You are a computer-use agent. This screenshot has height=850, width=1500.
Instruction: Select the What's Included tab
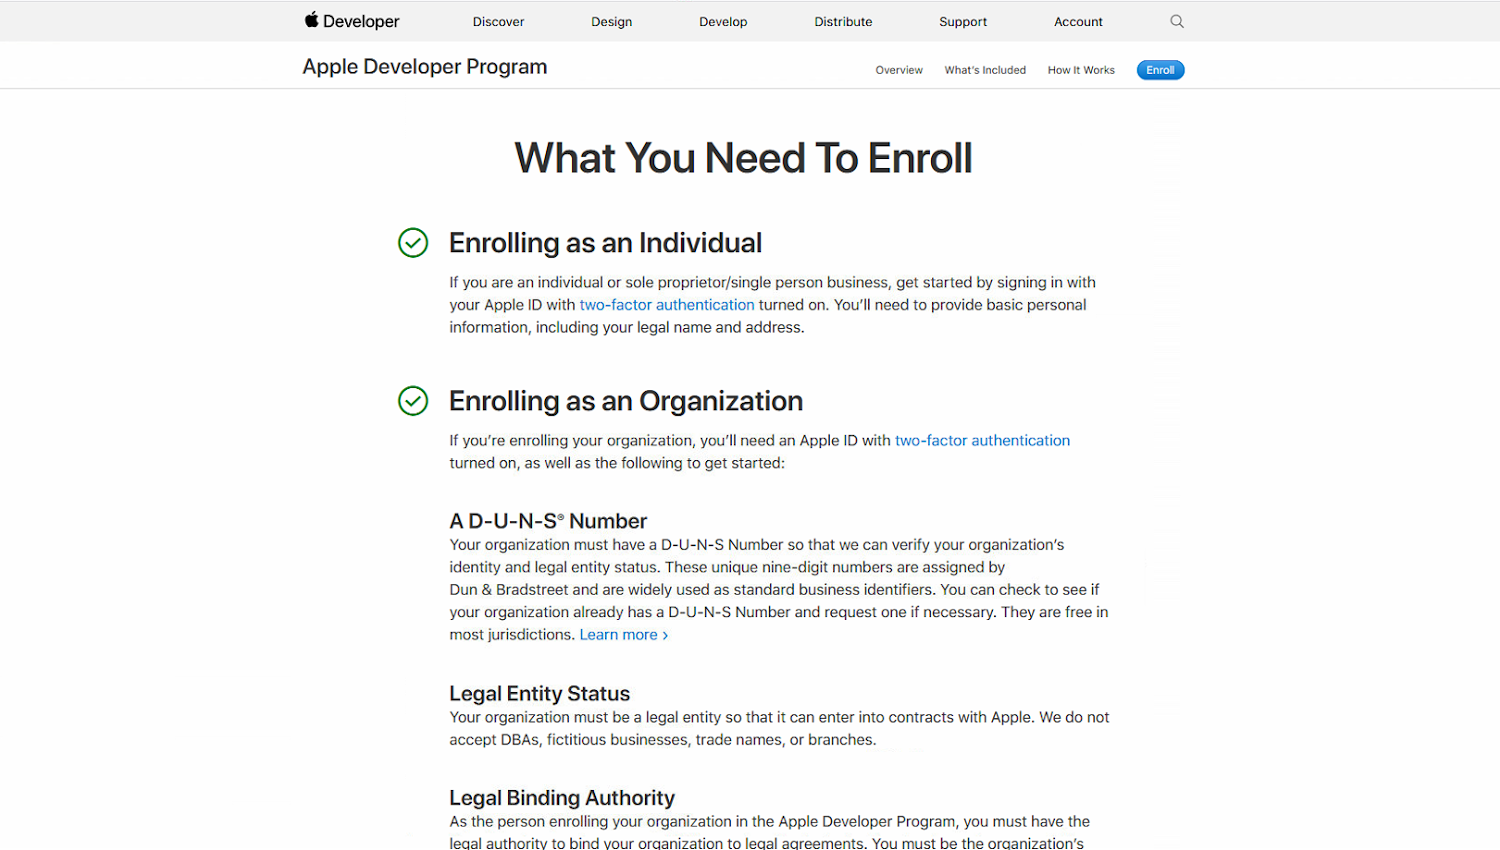point(985,70)
